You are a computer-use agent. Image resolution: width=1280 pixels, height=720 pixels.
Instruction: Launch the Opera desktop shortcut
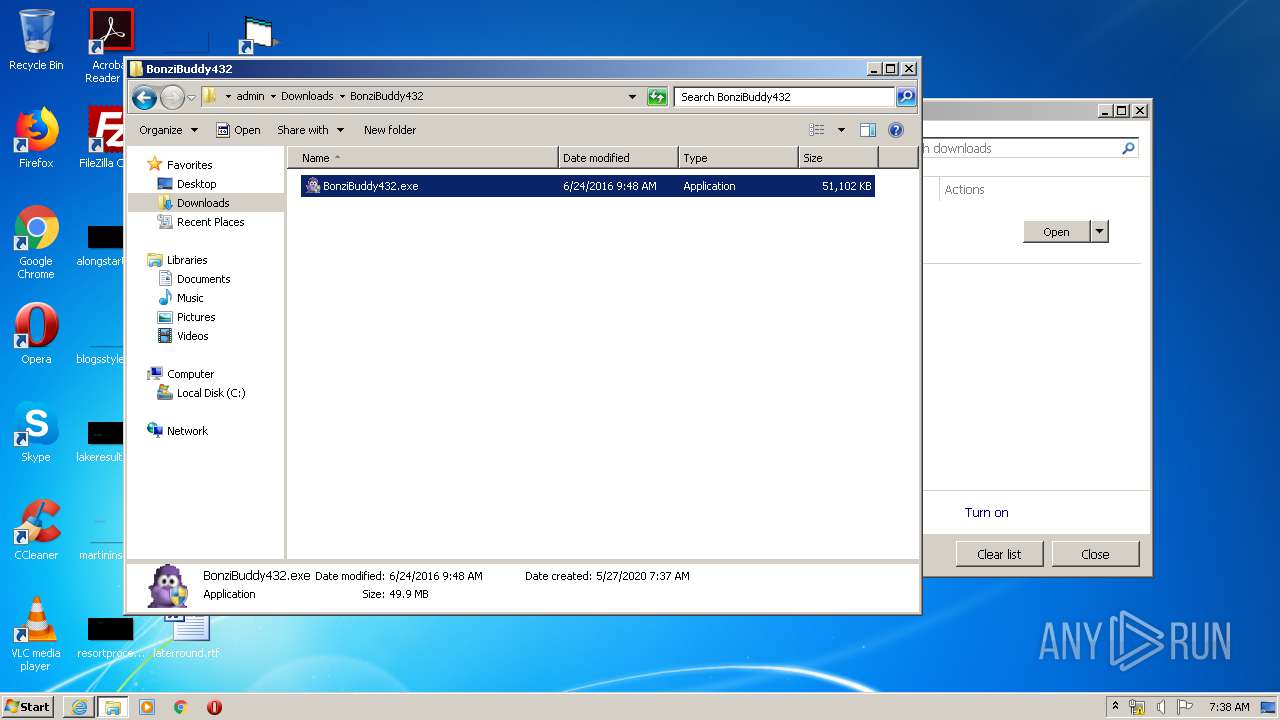(36, 334)
